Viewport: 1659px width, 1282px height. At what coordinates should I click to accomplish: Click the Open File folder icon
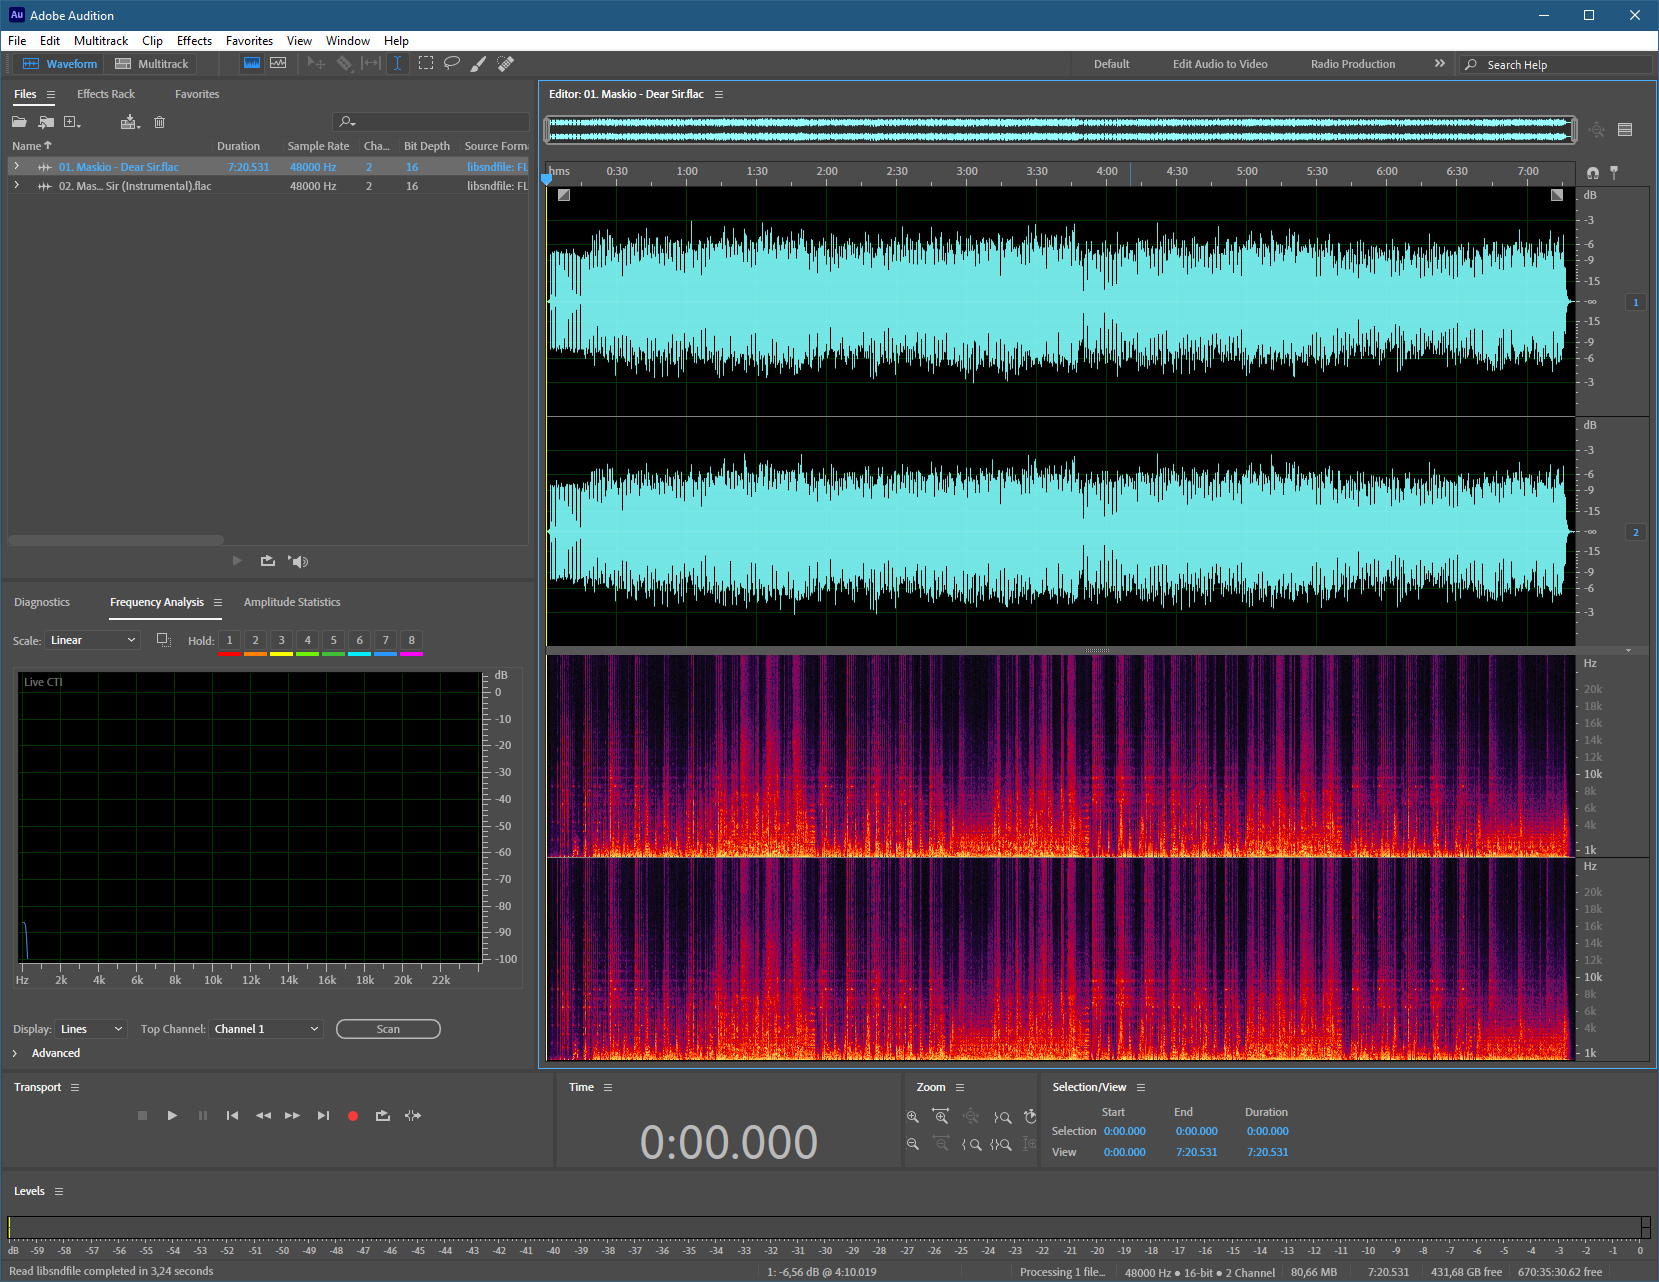(x=19, y=122)
